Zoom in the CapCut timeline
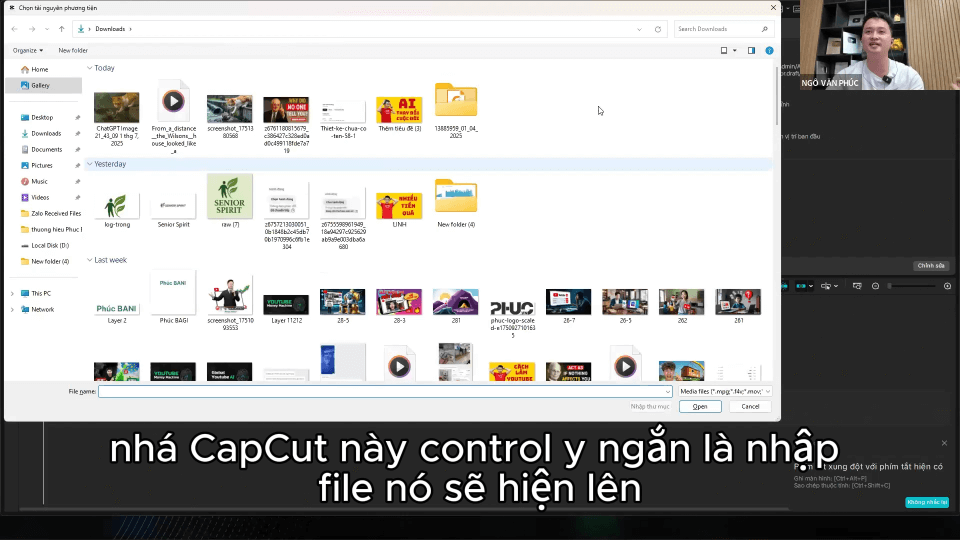Screen dimensions: 960x540 [x=947, y=286]
